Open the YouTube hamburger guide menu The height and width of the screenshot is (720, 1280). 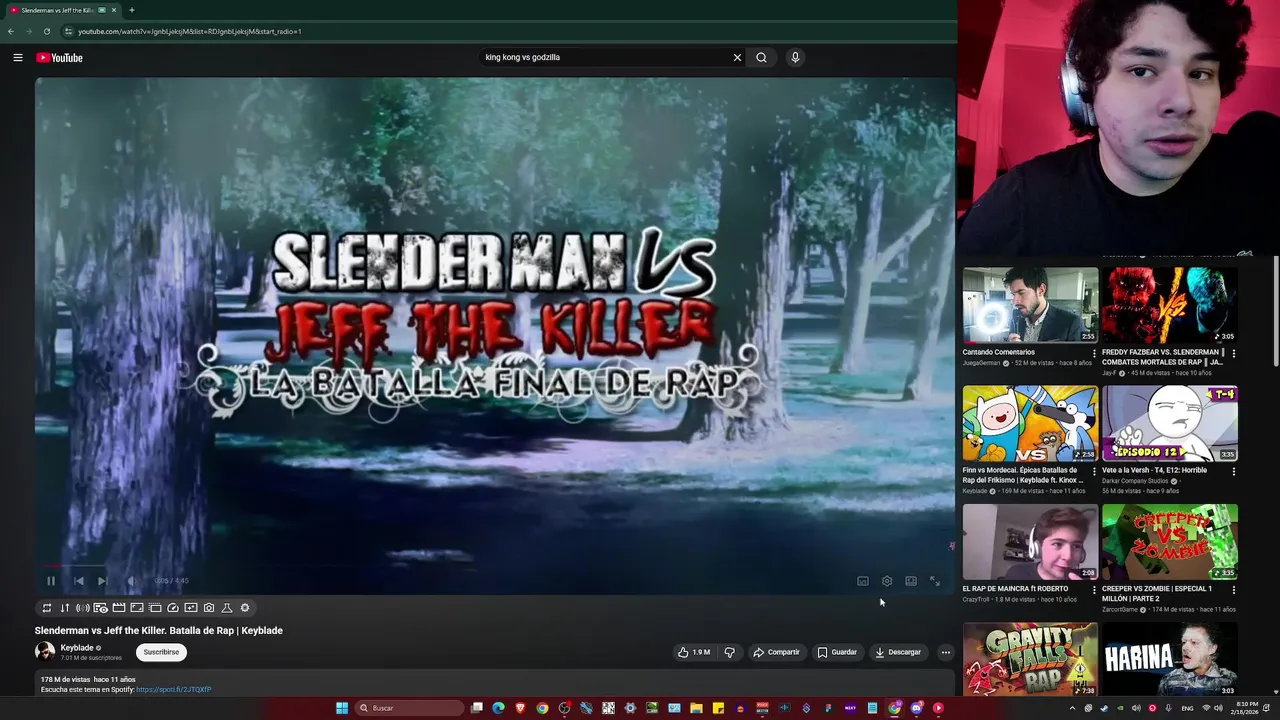click(18, 57)
